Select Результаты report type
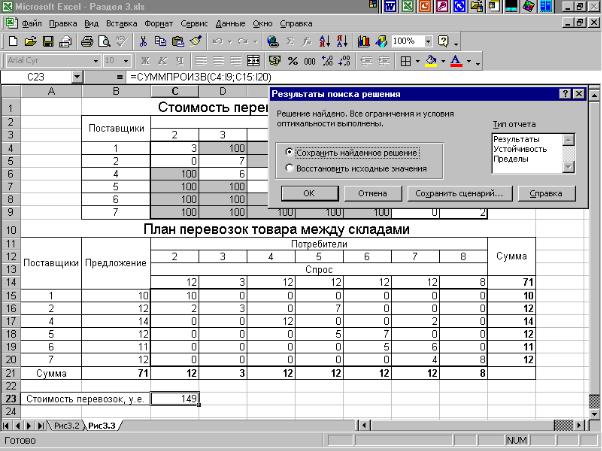602x451 pixels. click(516, 139)
